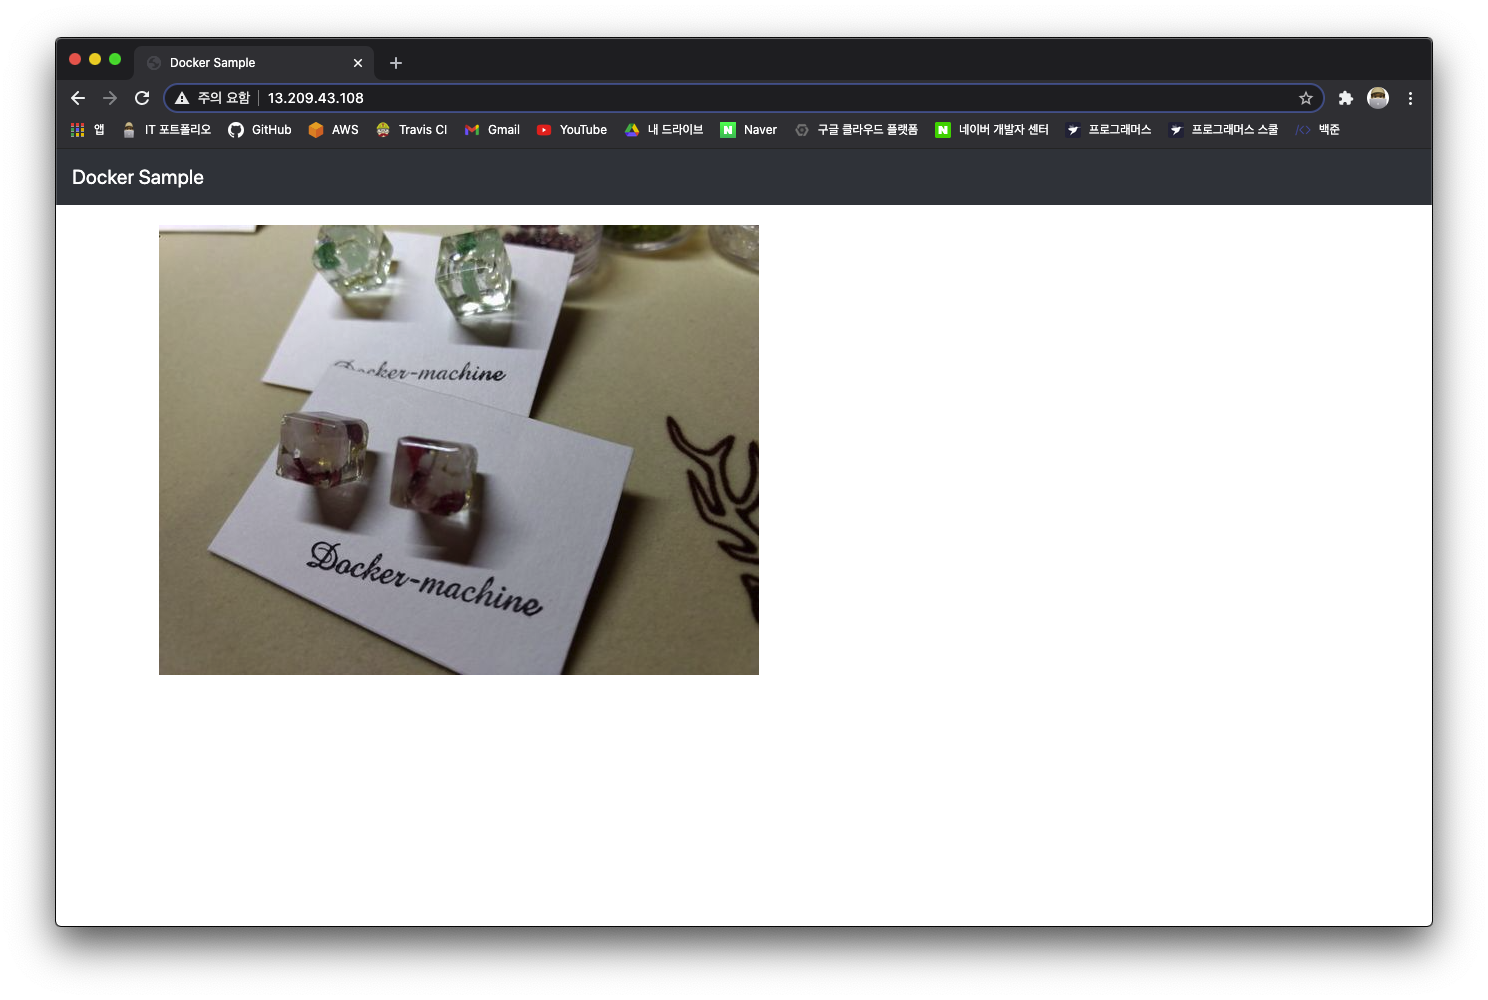Screen dimensions: 1488x1000
Task: Open the Chrome profile avatar
Action: [x=1378, y=97]
